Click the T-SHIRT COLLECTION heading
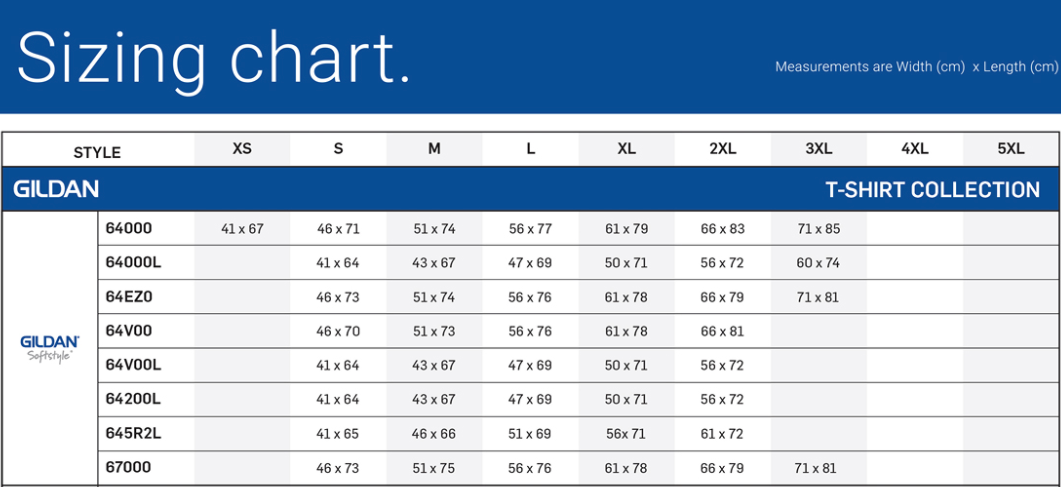The width and height of the screenshot is (1061, 487). click(x=932, y=189)
